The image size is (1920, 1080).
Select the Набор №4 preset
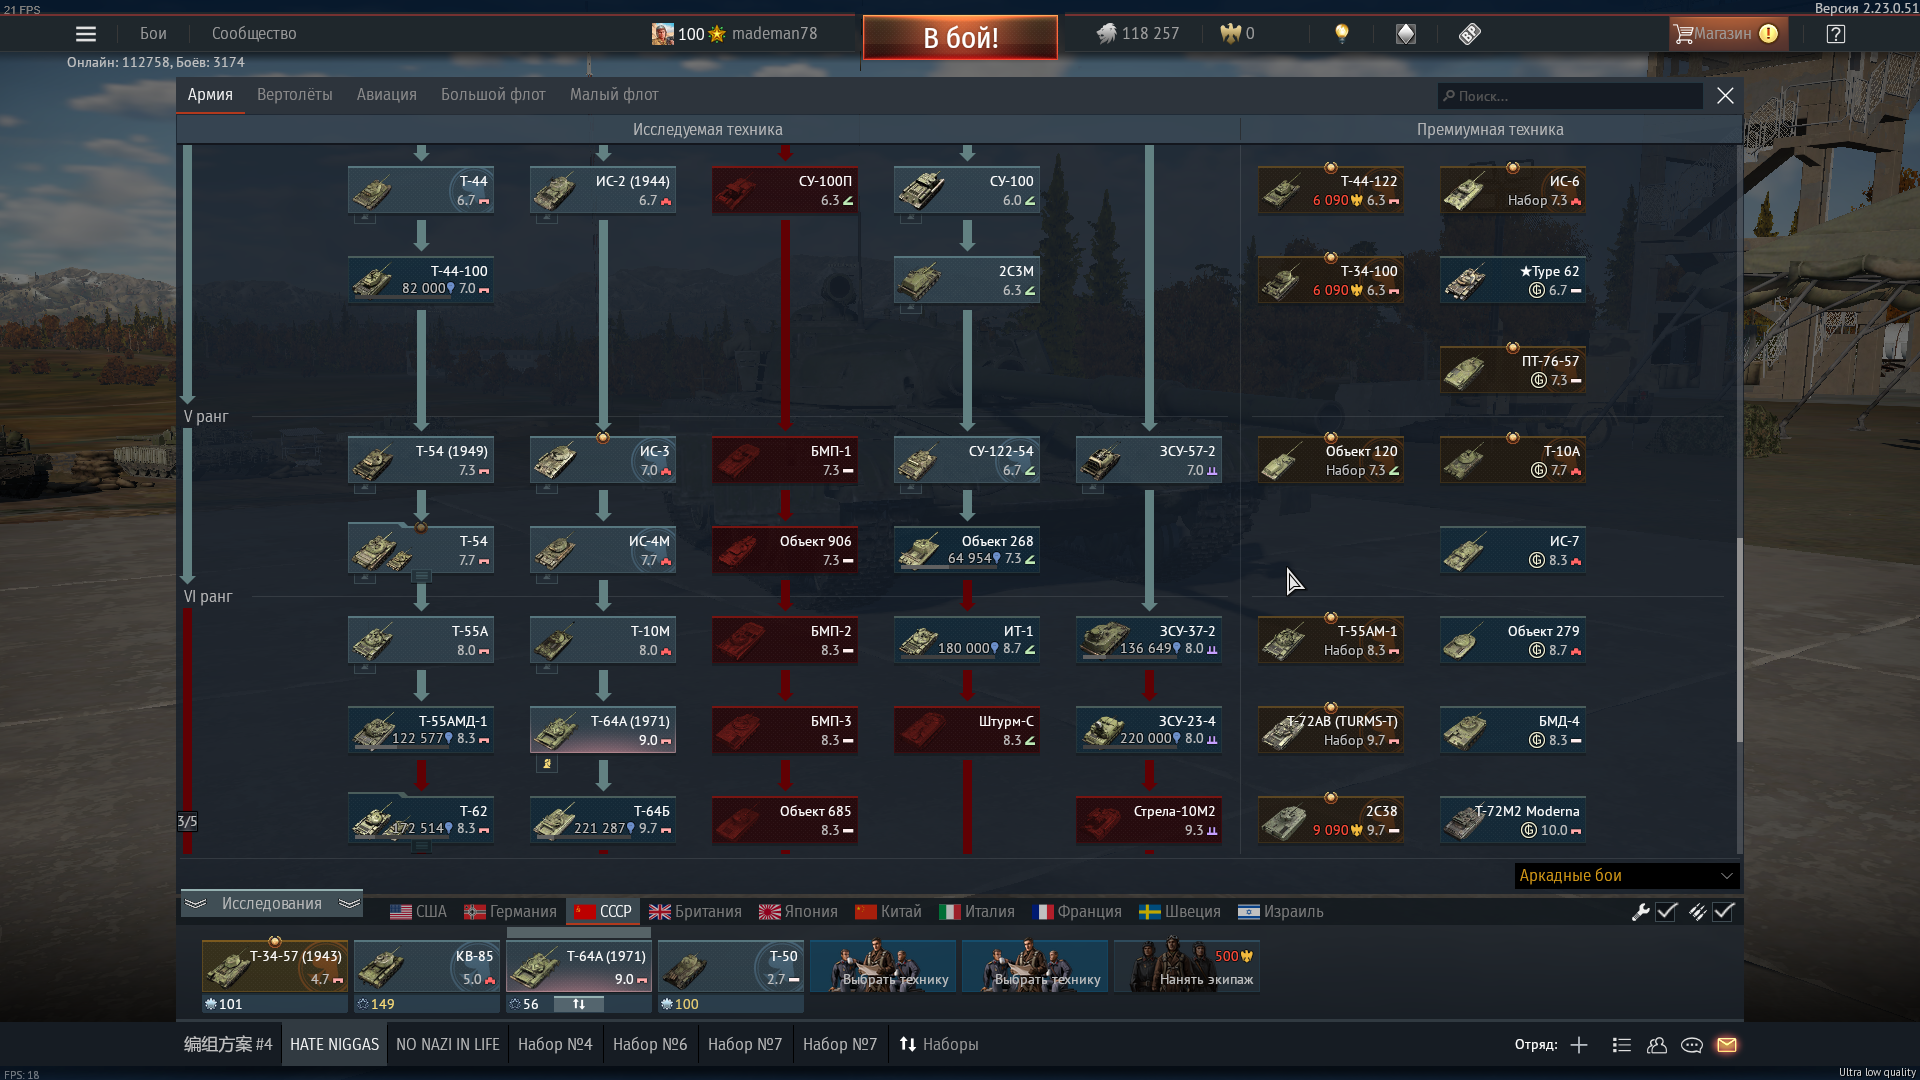555,1045
